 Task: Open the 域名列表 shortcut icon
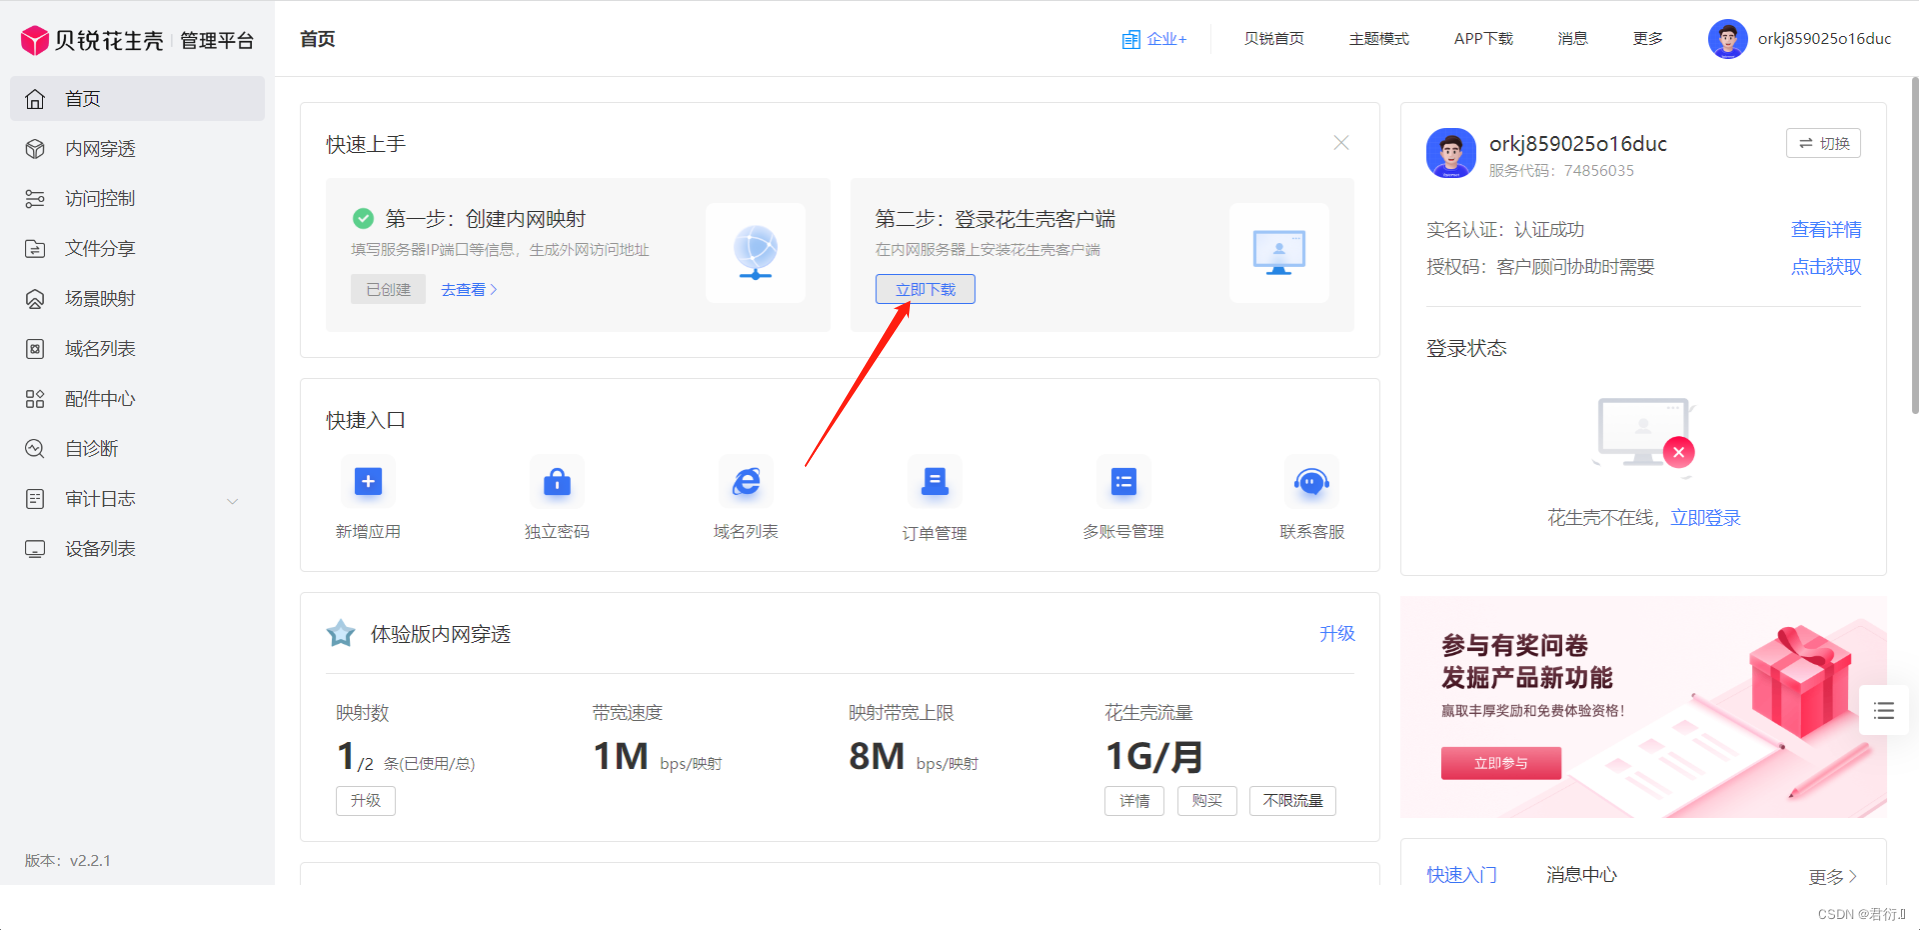click(746, 482)
